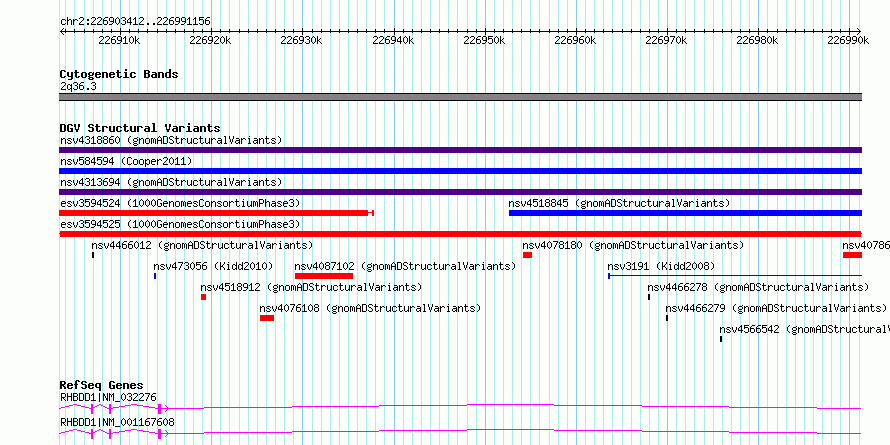The image size is (890, 445).
Task: Click the nsv4318860 purple variant bar
Action: pos(460,150)
